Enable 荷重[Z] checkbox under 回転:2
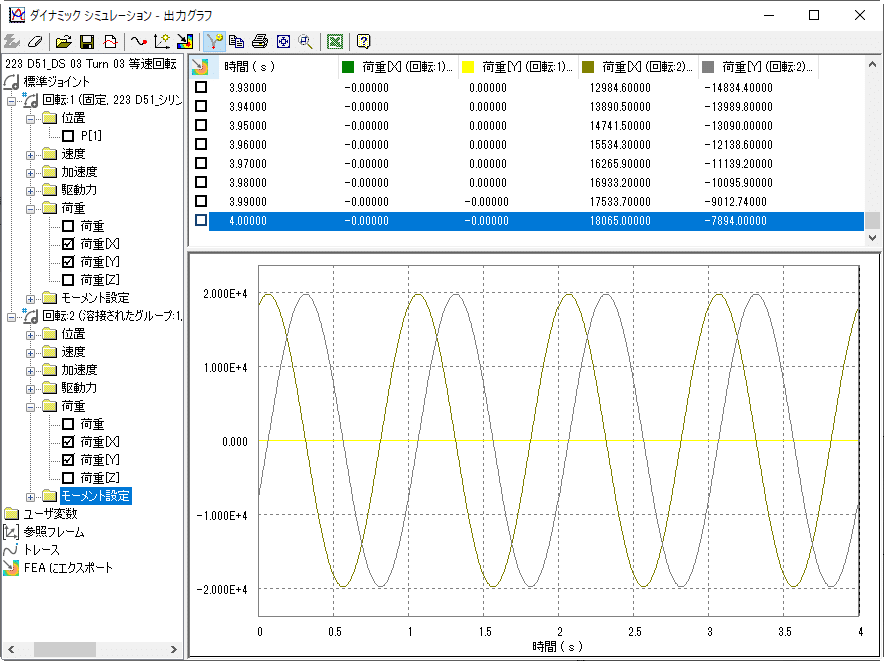The height and width of the screenshot is (661, 884). [68, 478]
